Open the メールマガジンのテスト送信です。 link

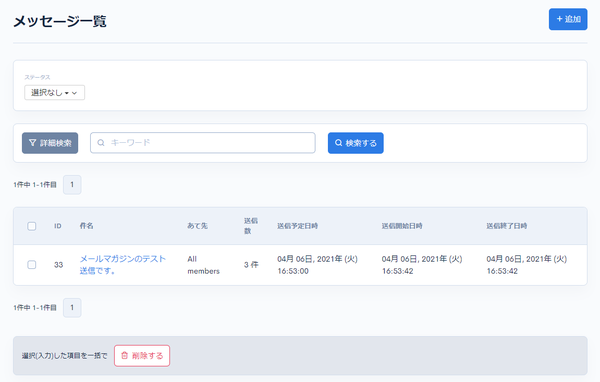click(122, 265)
